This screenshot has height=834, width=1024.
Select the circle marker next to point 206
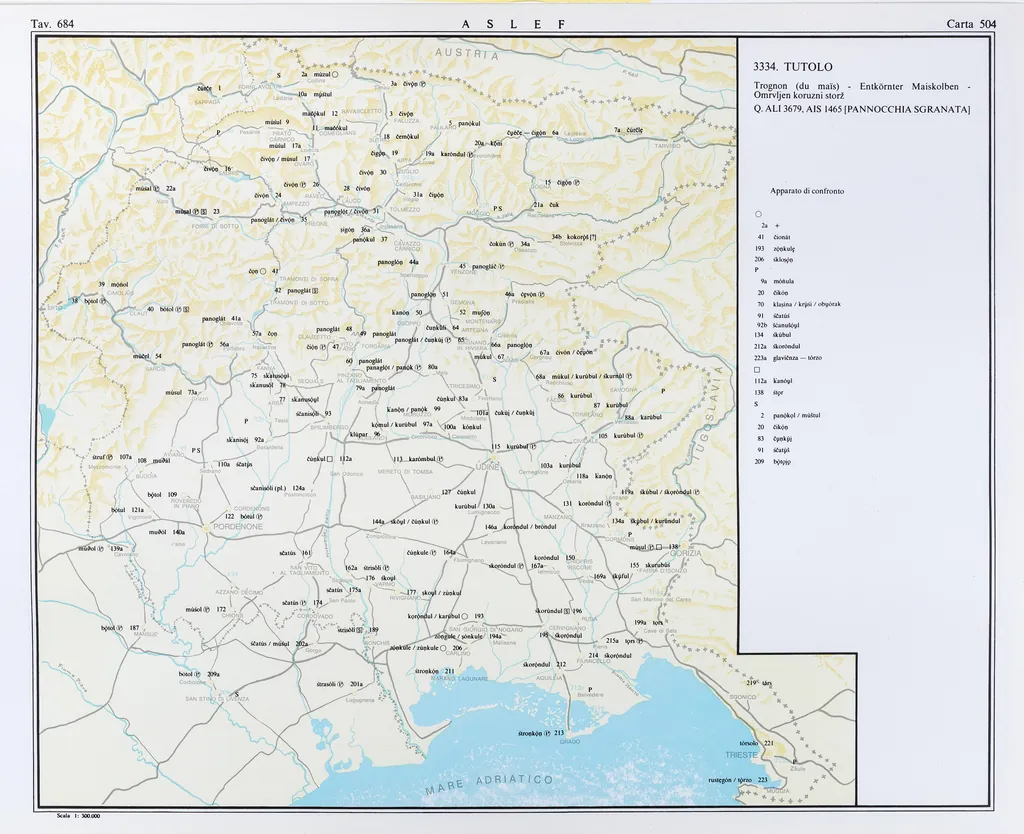(442, 648)
